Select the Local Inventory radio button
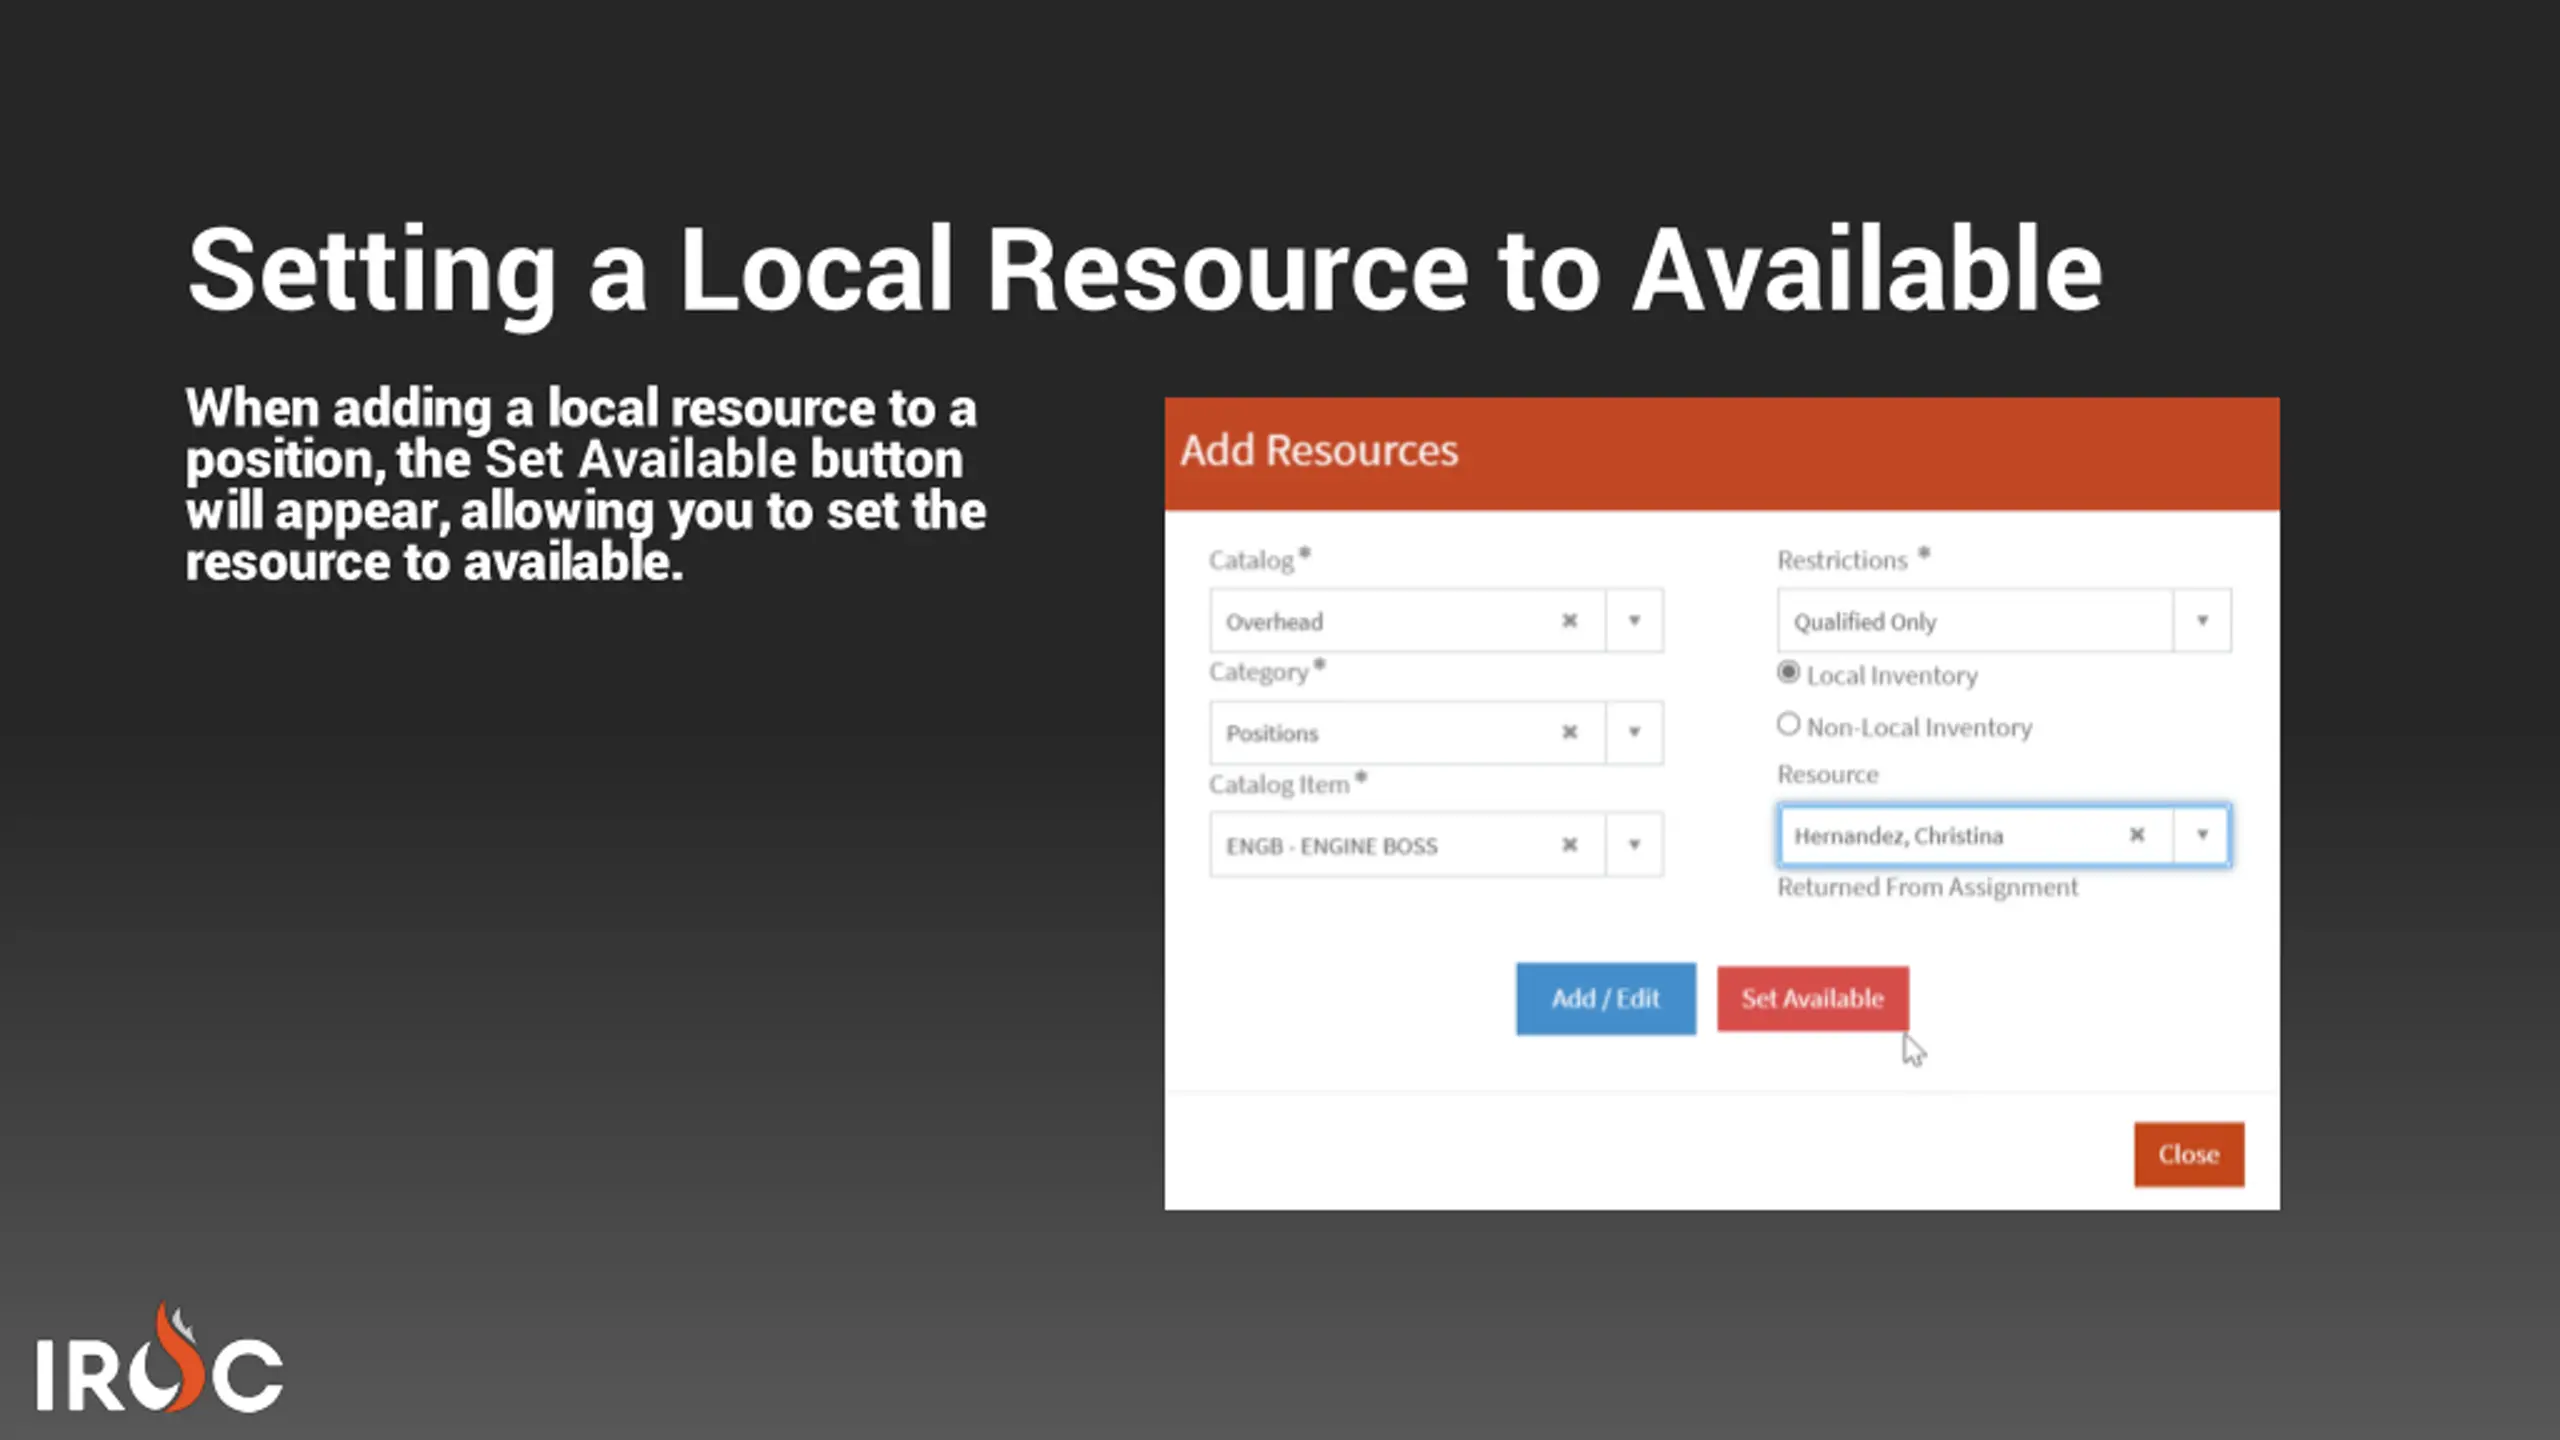This screenshot has width=2560, height=1440. coord(1788,673)
